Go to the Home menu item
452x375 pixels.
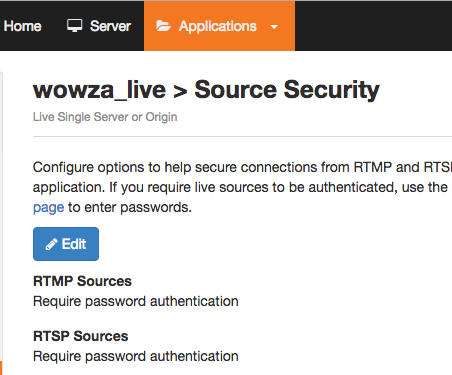pyautogui.click(x=22, y=26)
